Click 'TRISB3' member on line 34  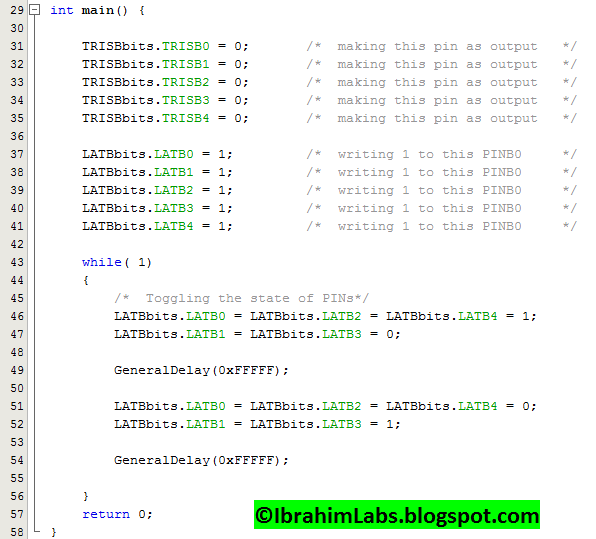[x=186, y=100]
